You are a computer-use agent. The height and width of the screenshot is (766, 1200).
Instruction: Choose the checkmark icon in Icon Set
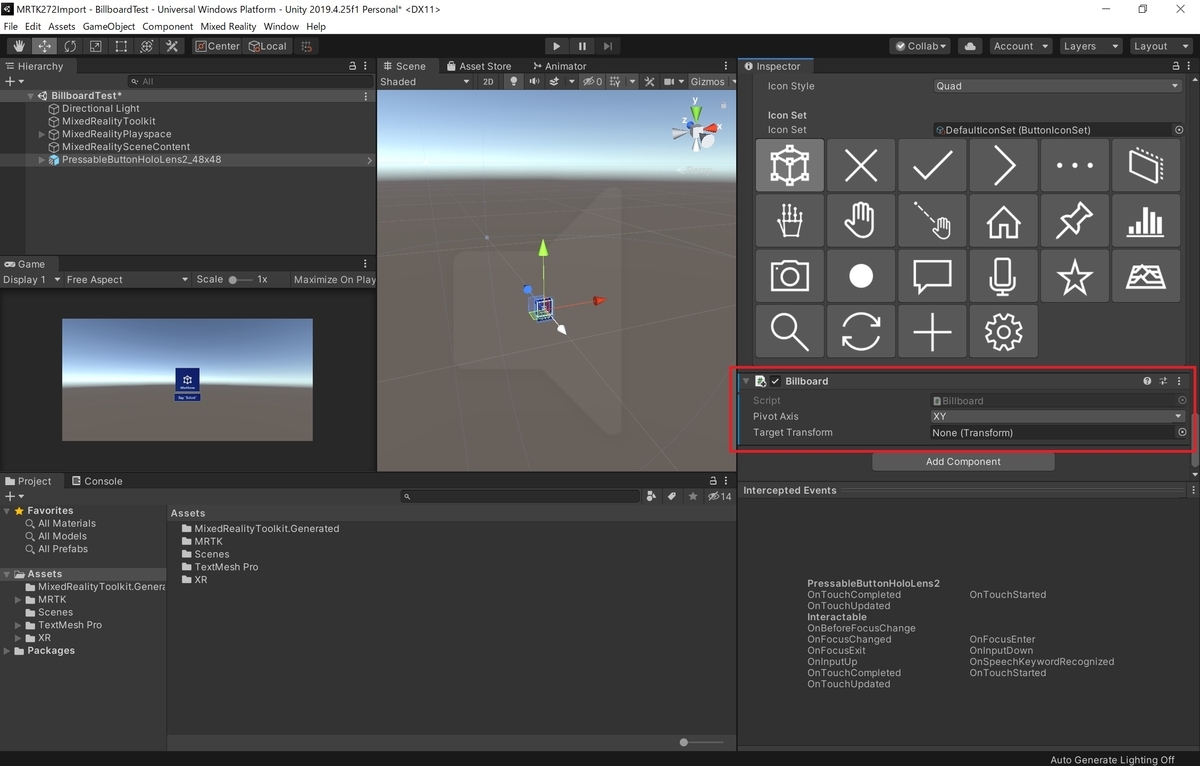[x=932, y=165]
